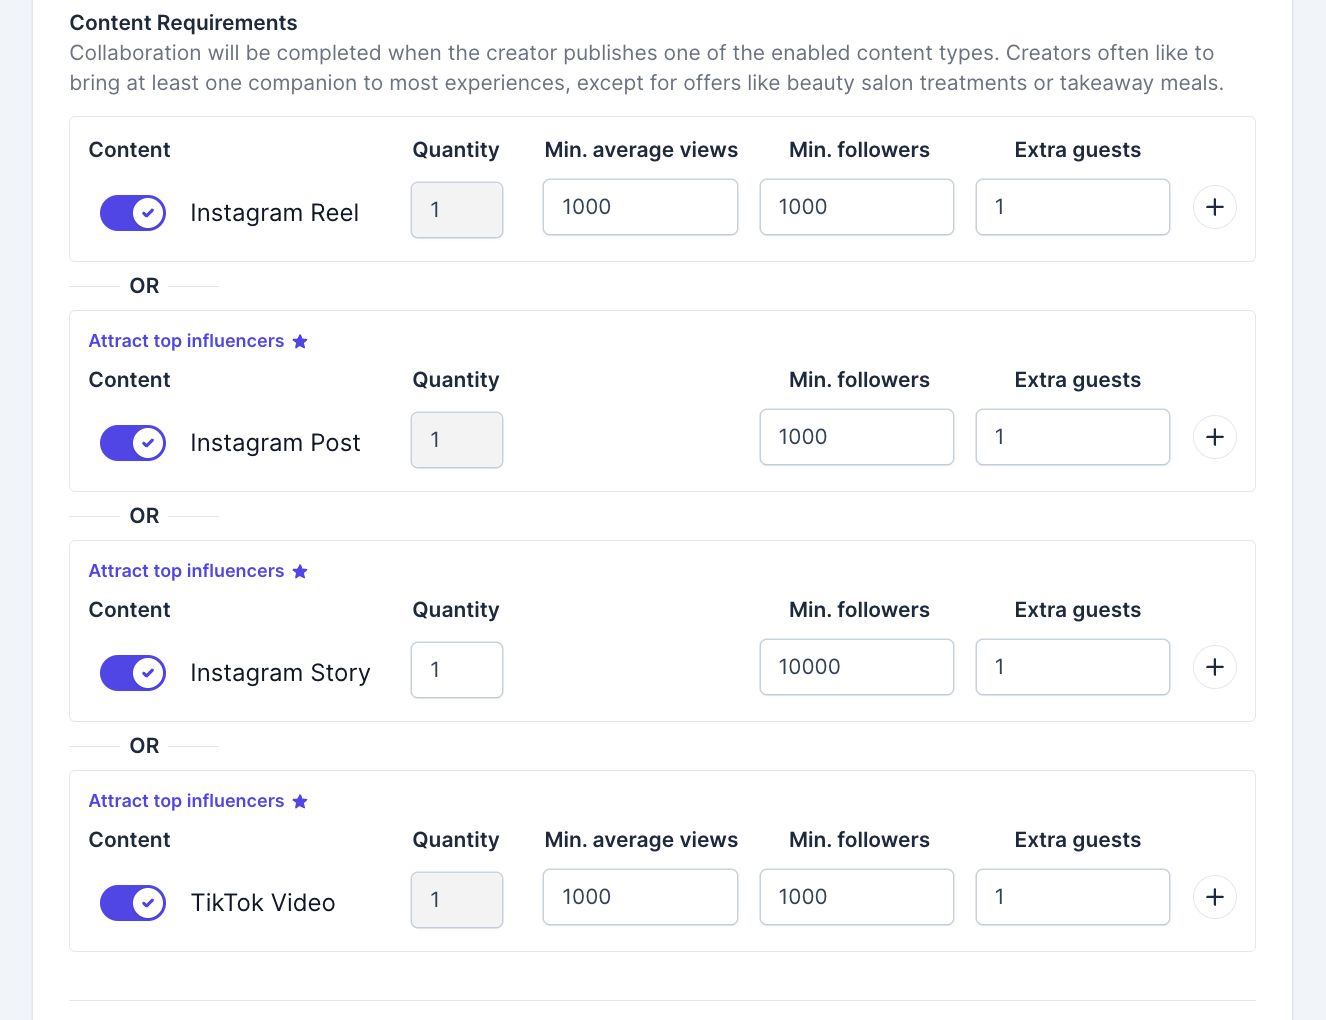Click the plus icon in Instagram Reel row

point(1215,207)
